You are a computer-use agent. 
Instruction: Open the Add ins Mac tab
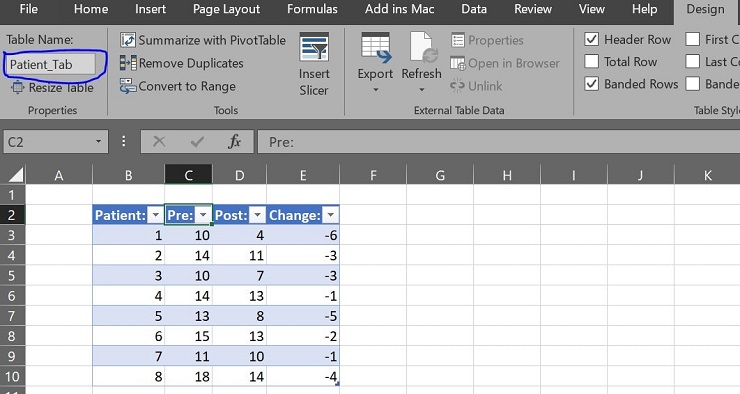399,9
